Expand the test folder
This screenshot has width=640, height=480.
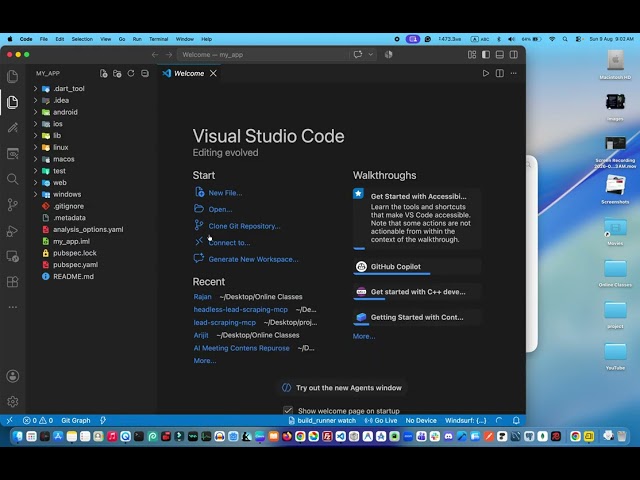[36, 171]
